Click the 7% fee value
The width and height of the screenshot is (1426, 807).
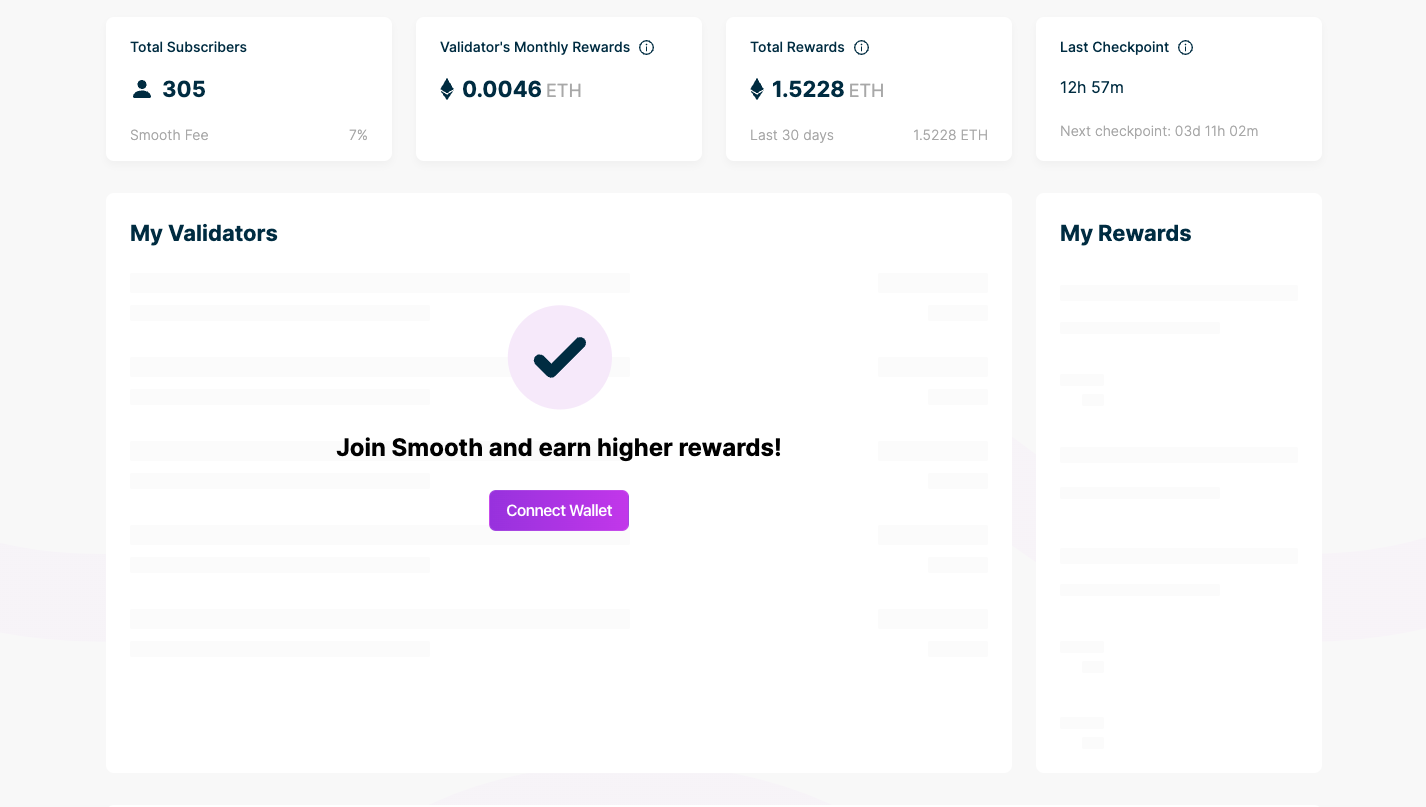tap(358, 135)
